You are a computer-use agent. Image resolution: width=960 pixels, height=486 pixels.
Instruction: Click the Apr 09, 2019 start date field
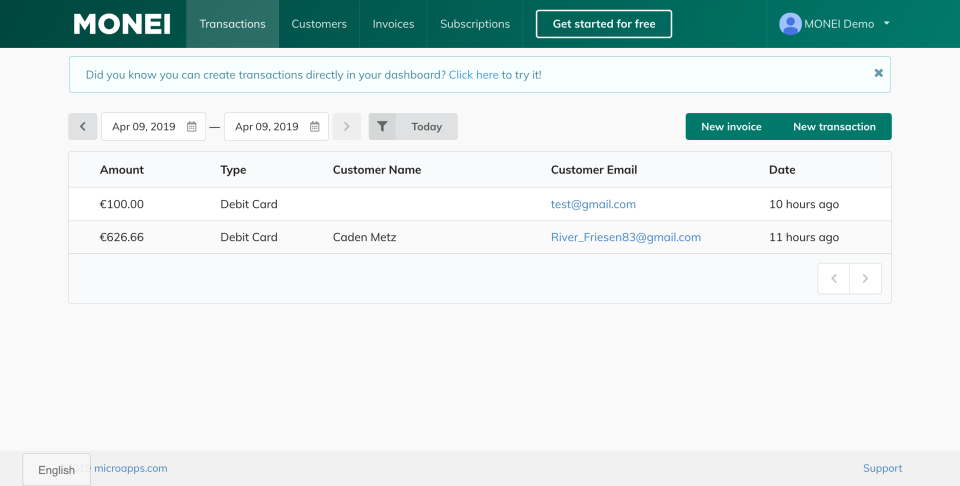pos(143,127)
